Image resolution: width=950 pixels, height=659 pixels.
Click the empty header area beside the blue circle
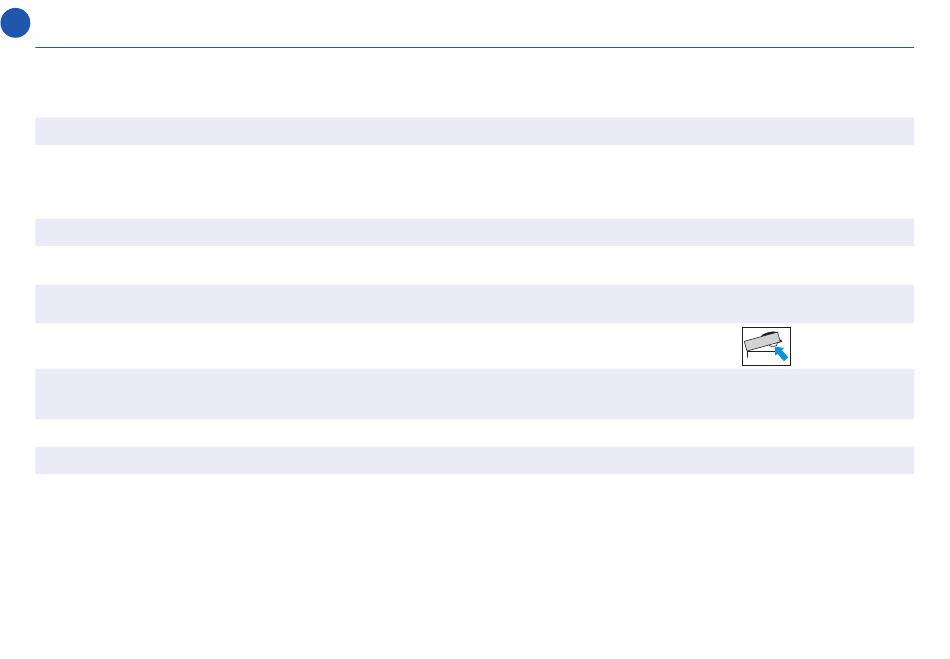point(474,24)
